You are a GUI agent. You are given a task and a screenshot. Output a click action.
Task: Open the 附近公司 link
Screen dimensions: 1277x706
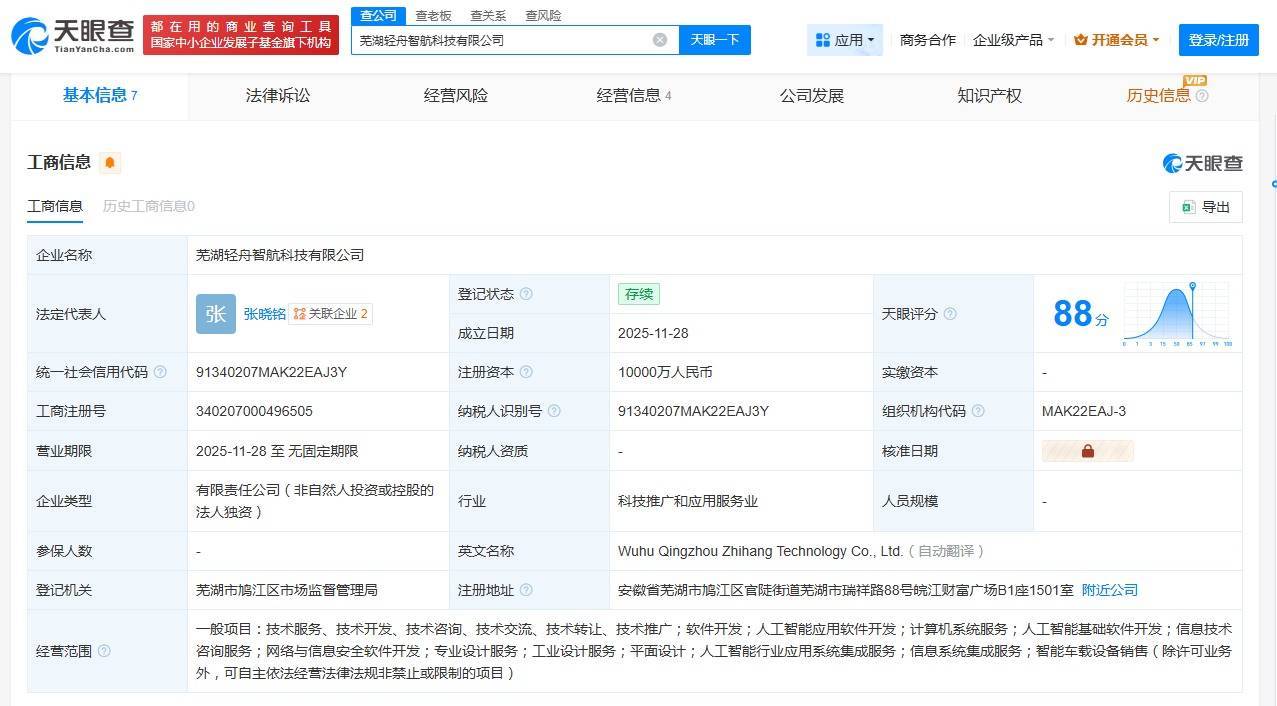click(1110, 590)
